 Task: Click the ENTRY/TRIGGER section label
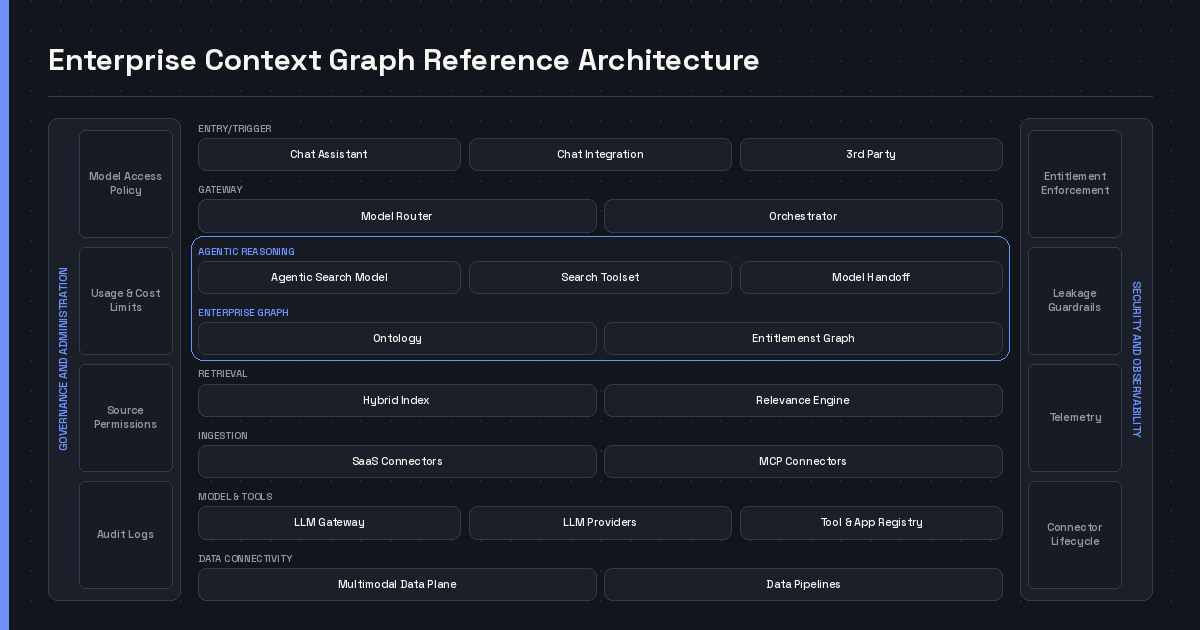235,129
